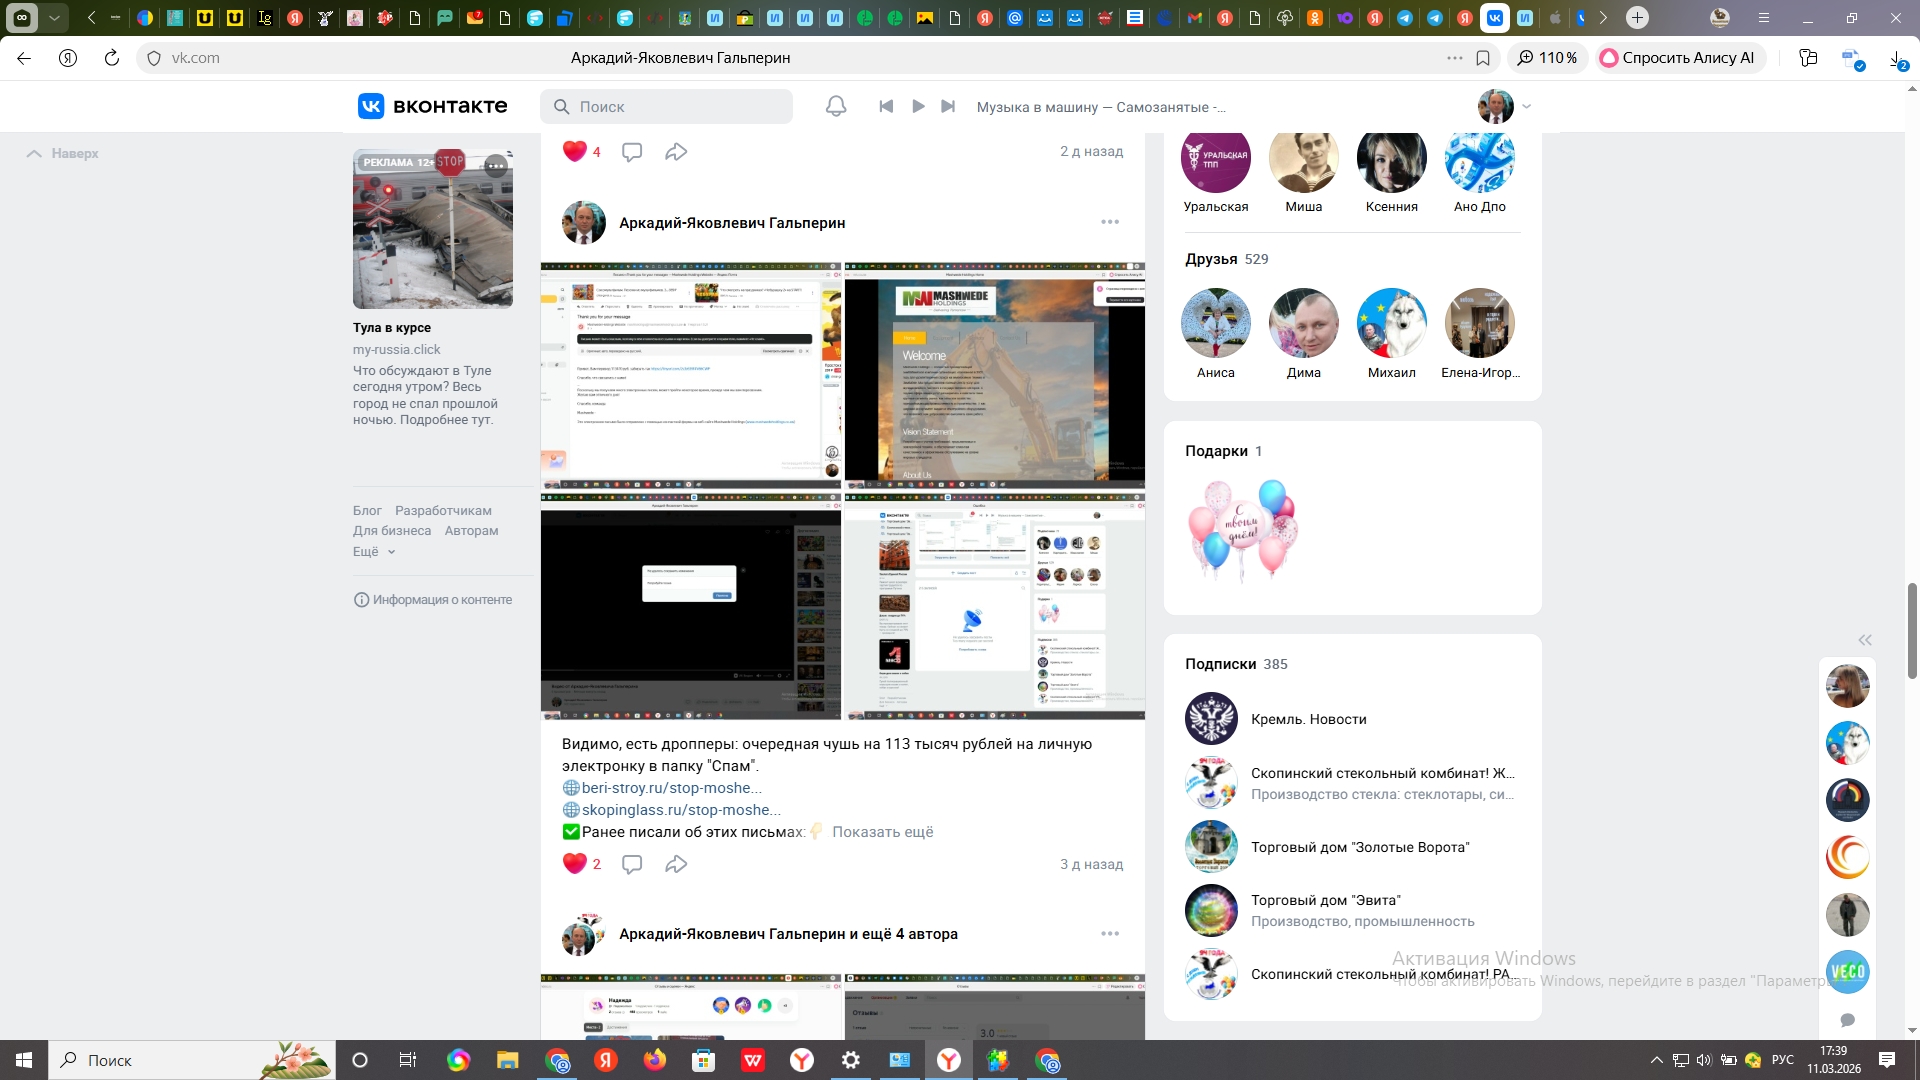Image resolution: width=1920 pixels, height=1080 pixels.
Task: Click Показать ещё to expand post
Action: 882,832
